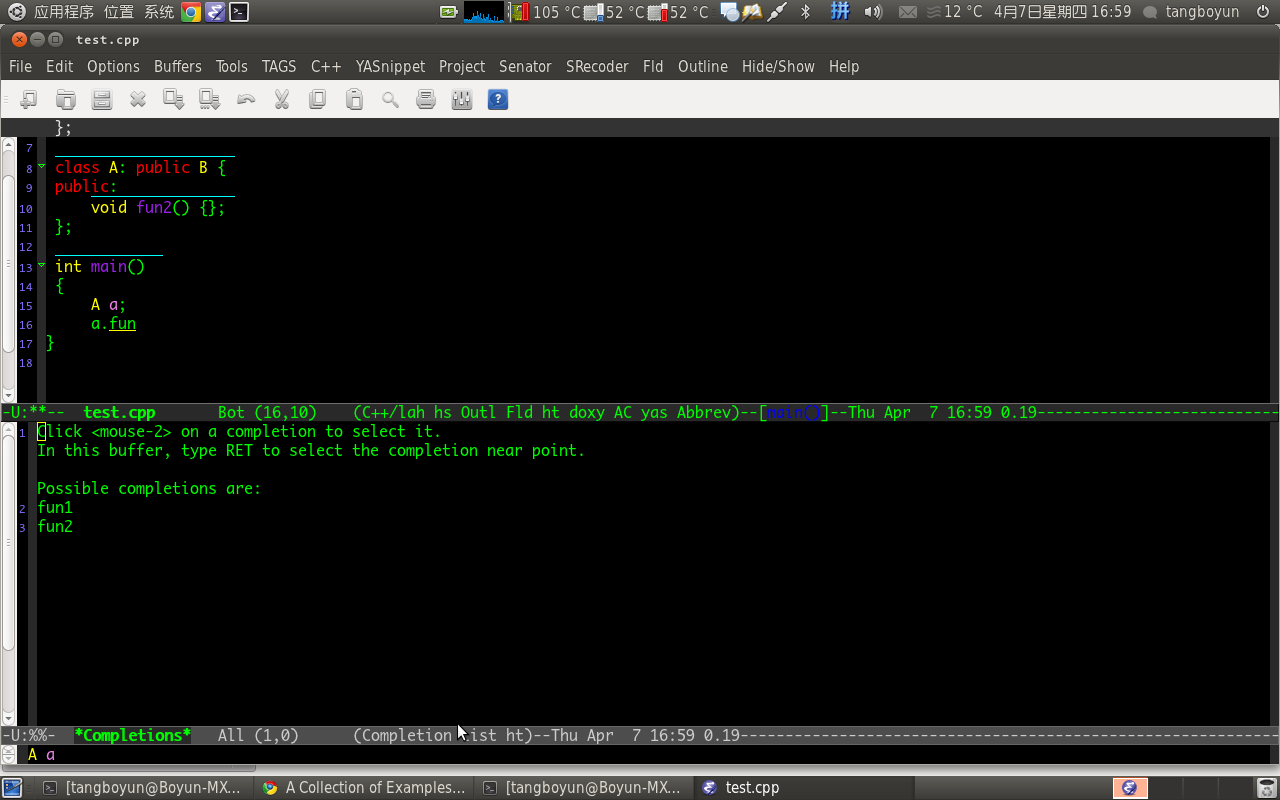Viewport: 1280px width, 800px height.
Task: Open the Tools menu
Action: click(231, 66)
